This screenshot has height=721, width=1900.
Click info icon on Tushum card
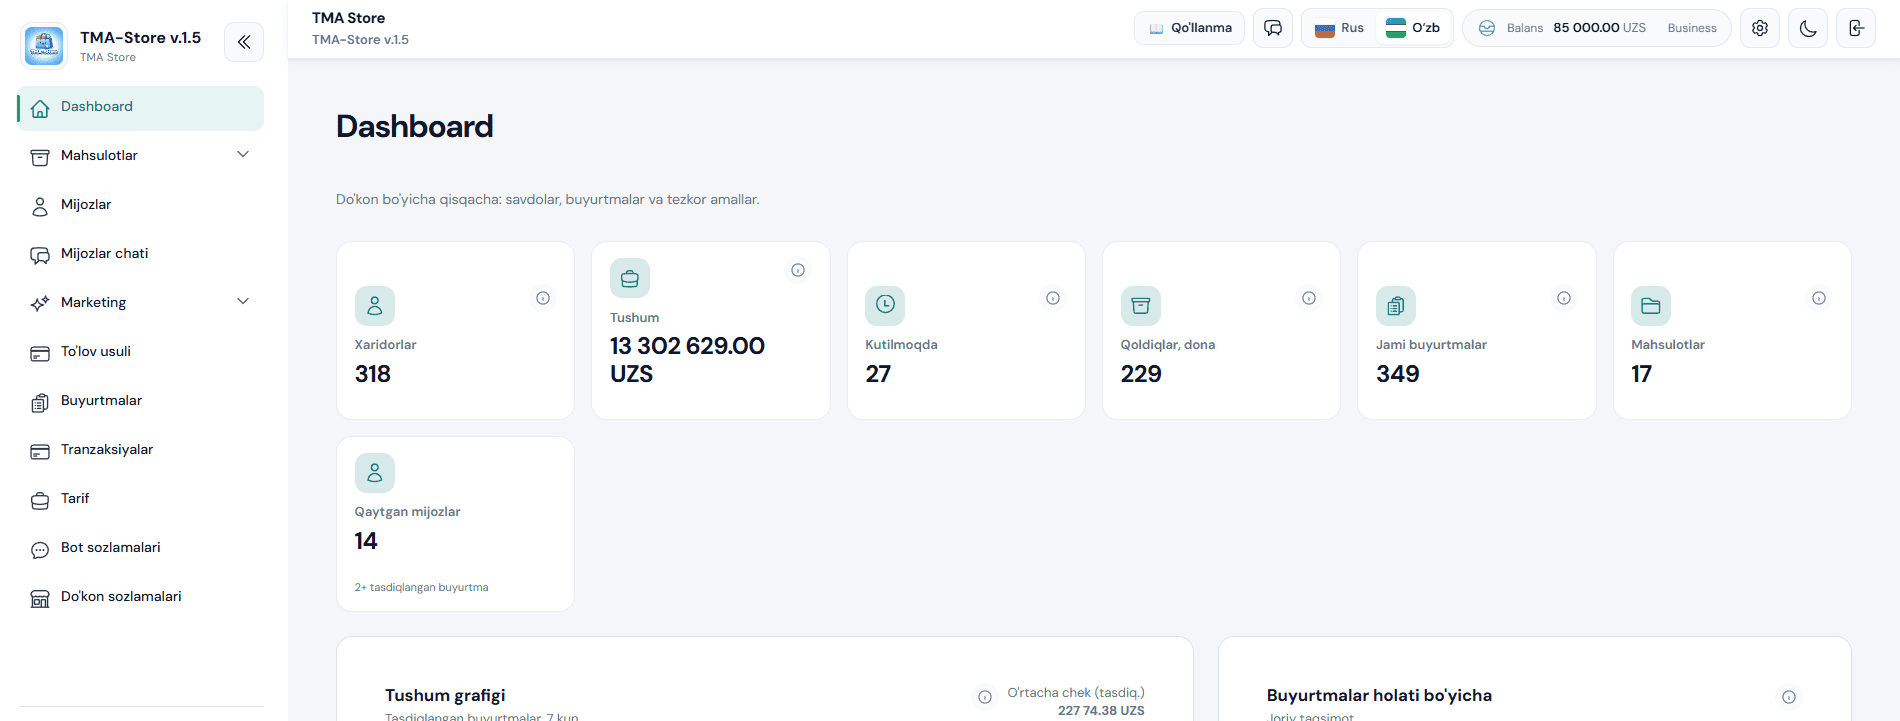click(798, 270)
